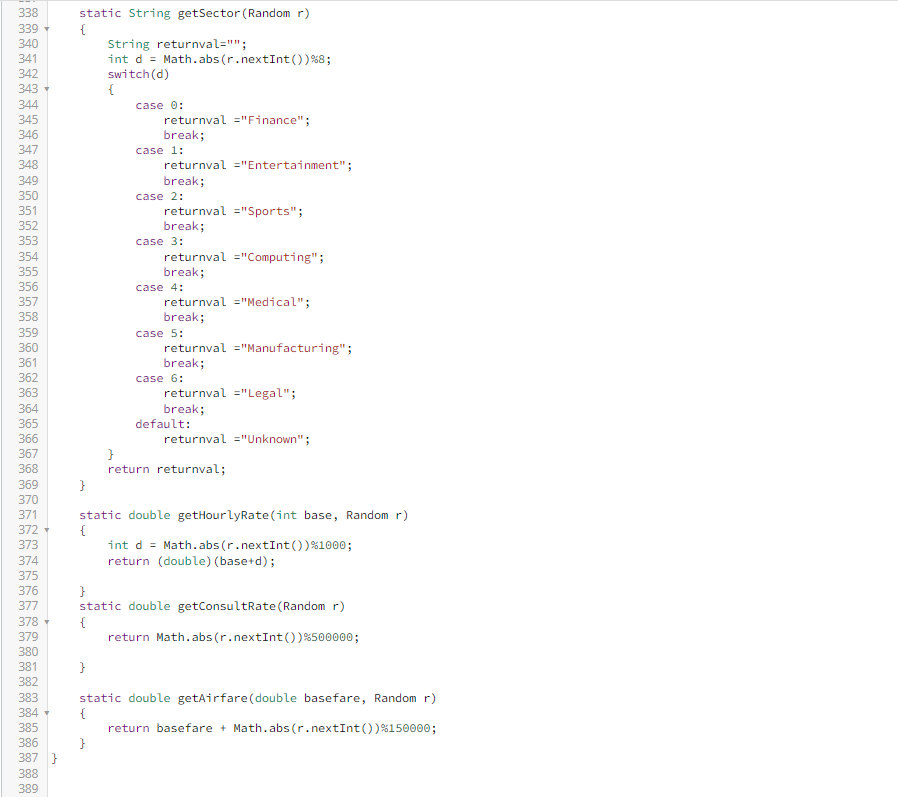Collapse the switch statement block at line 343
The width and height of the screenshot is (898, 797).
44,89
